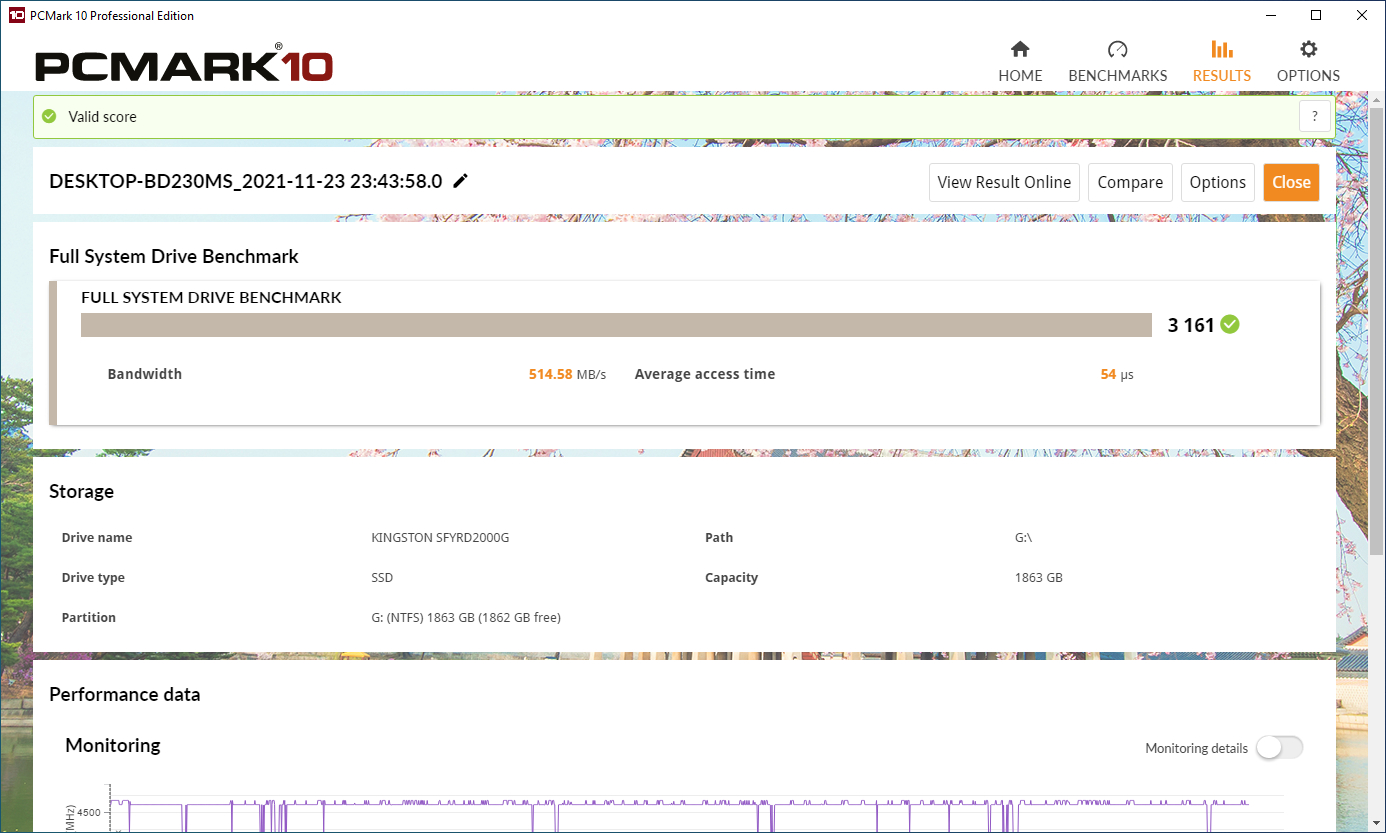The width and height of the screenshot is (1386, 833).
Task: Click the result name DESKTOP-BD230MS_2021-11-23 23:43:58.0
Action: [x=246, y=182]
